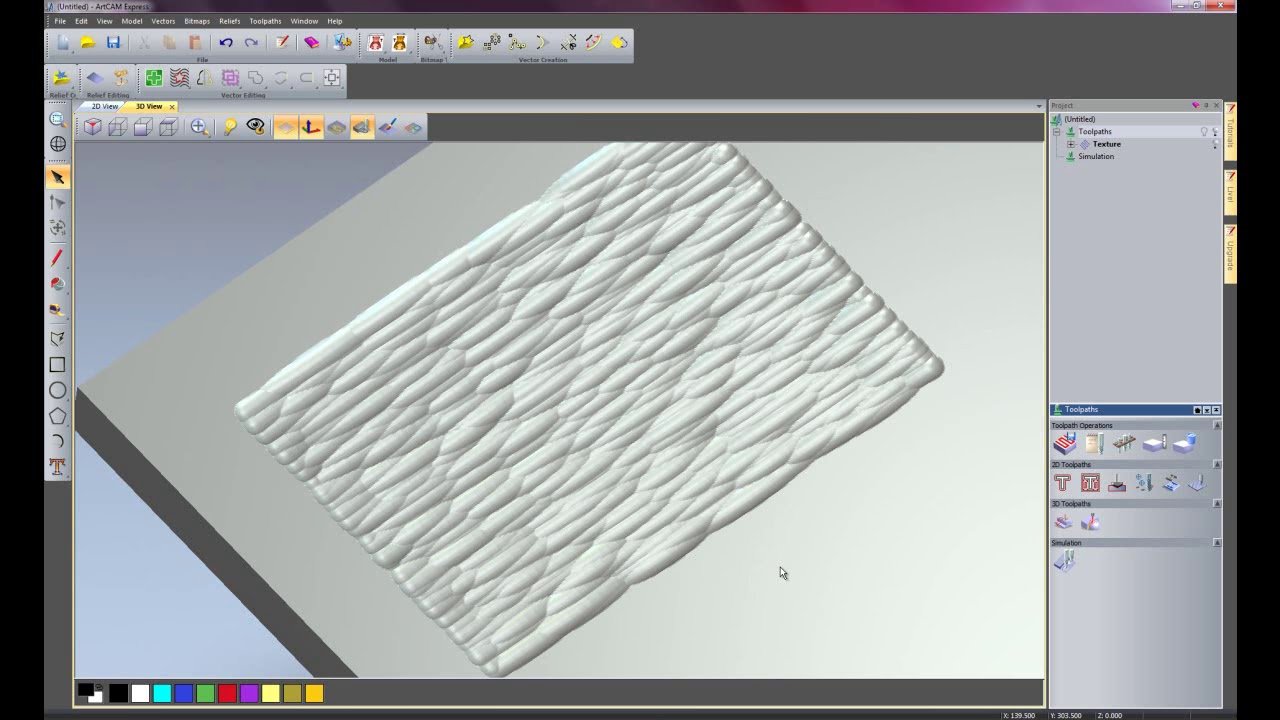Toggle Toolpaths visibility lightbulb in Project tree

1204,132
